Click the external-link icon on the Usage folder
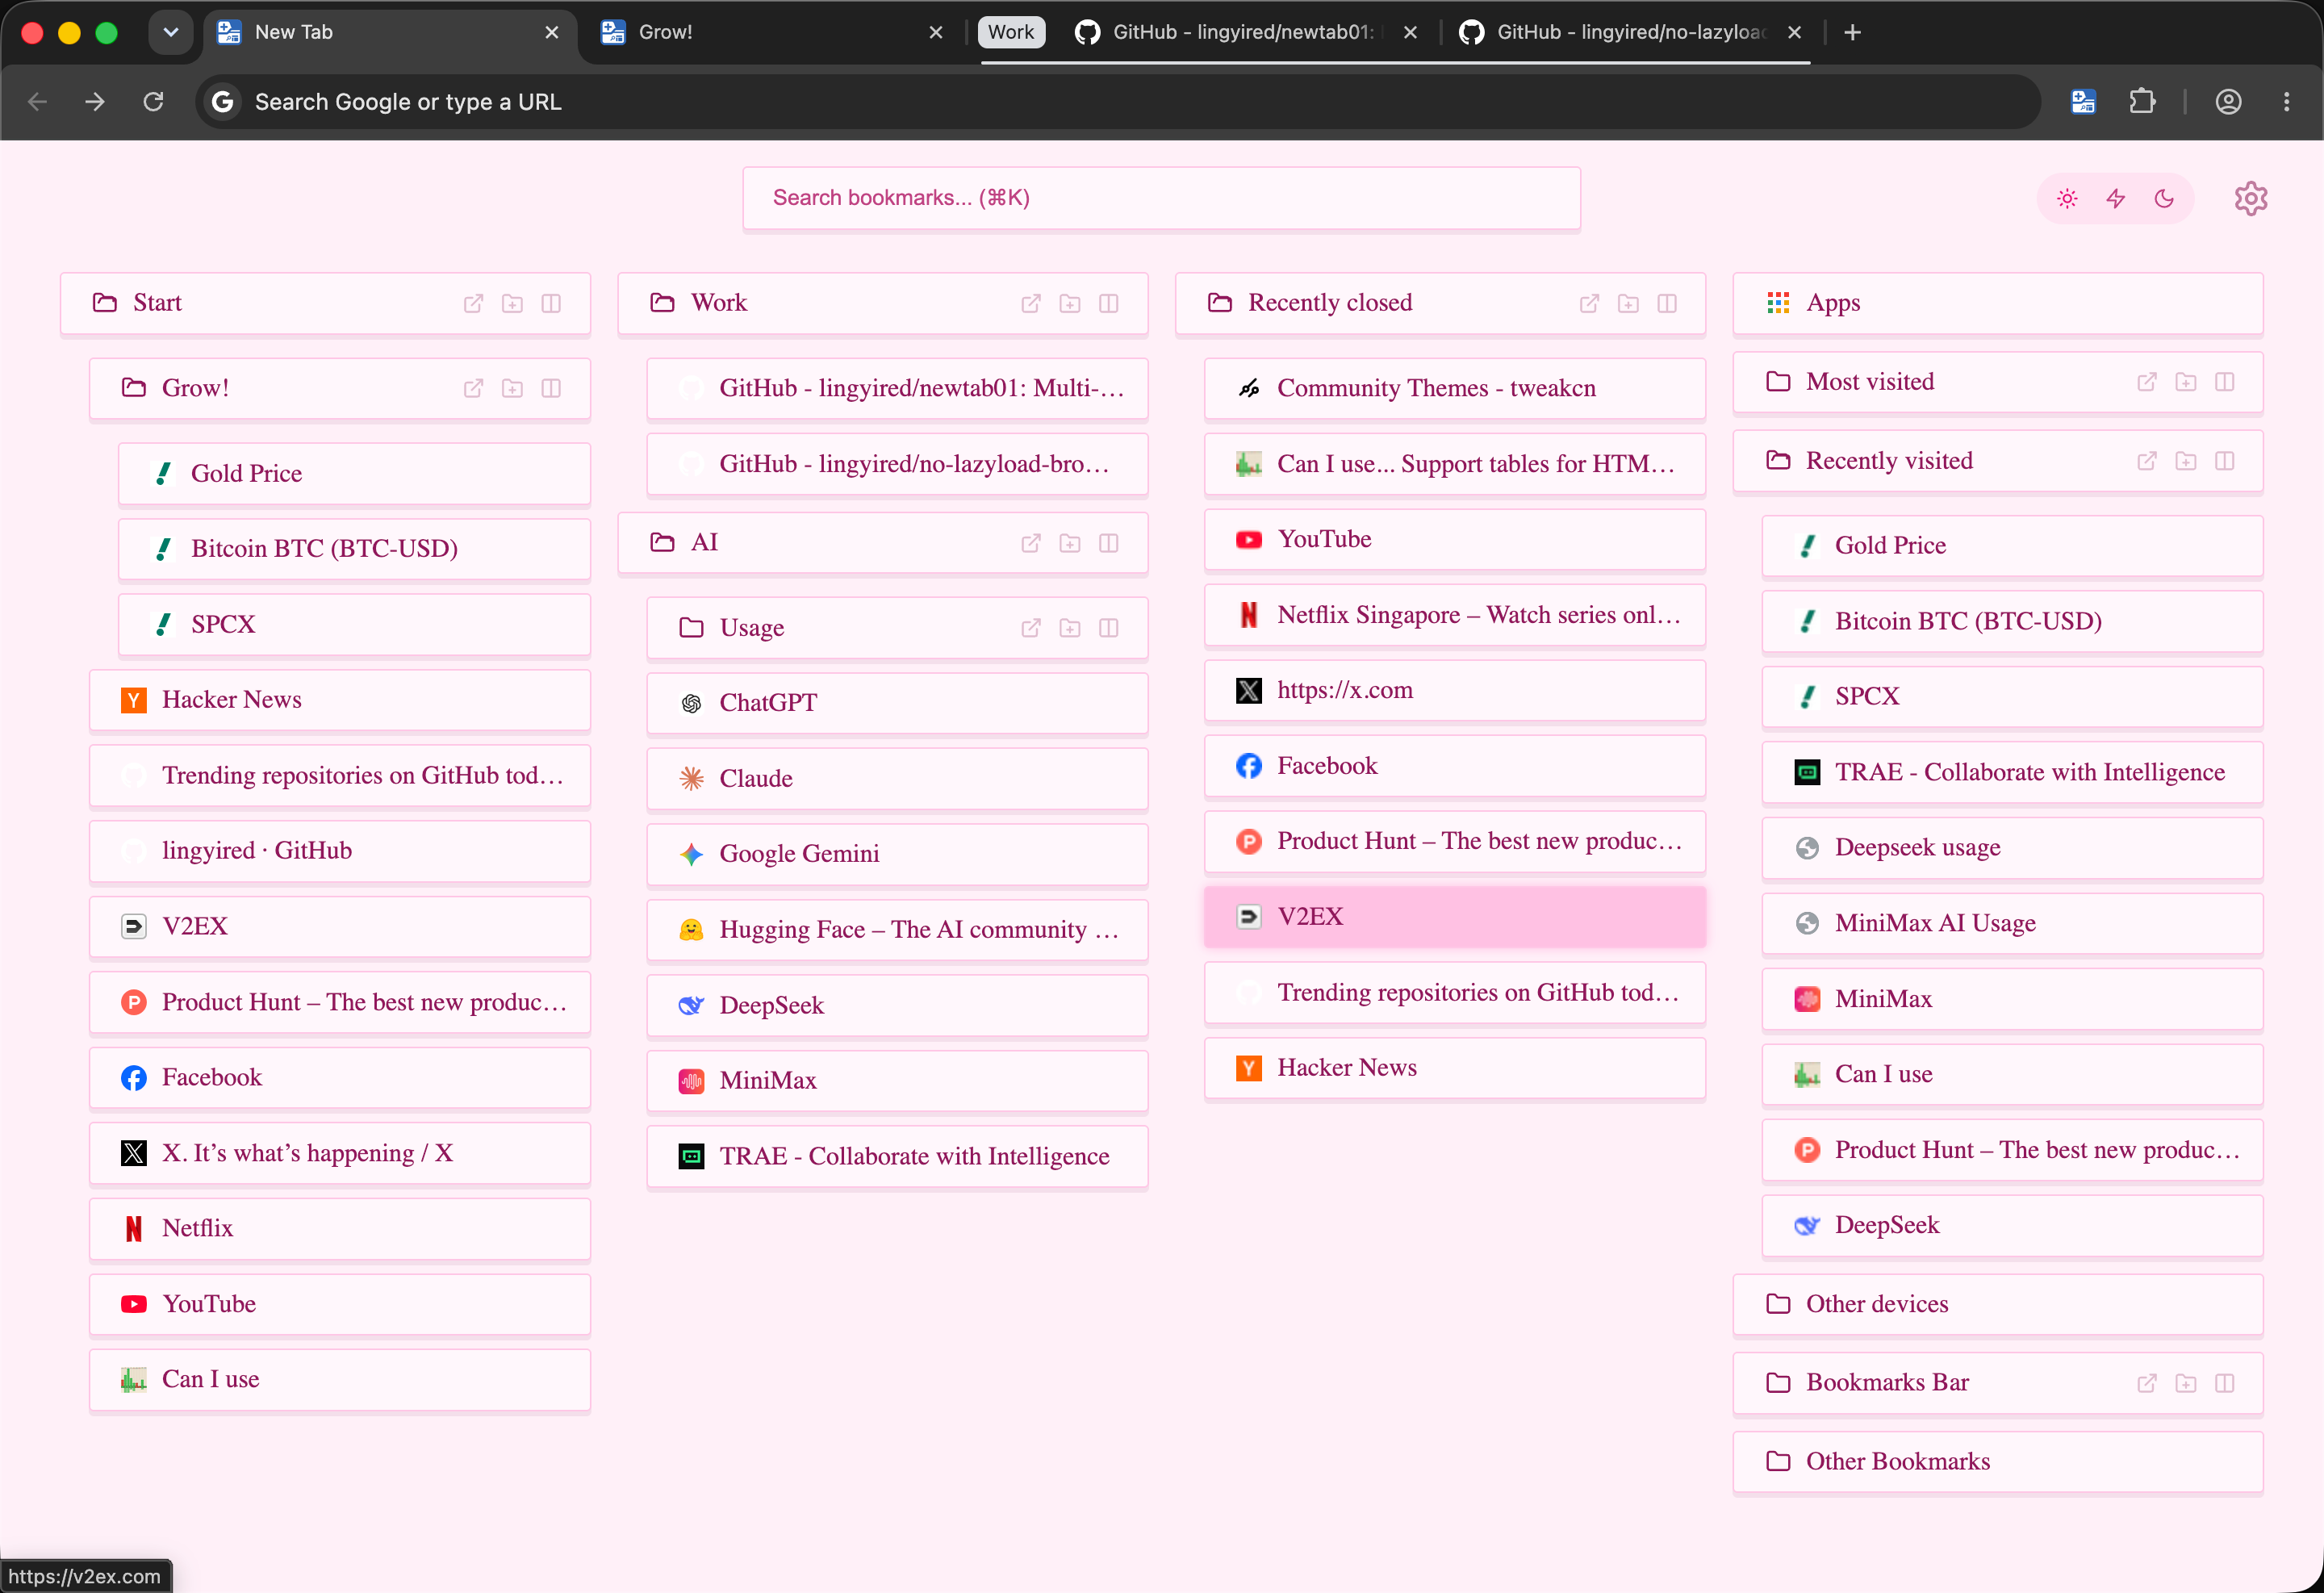Image resolution: width=2324 pixels, height=1593 pixels. (x=1031, y=628)
